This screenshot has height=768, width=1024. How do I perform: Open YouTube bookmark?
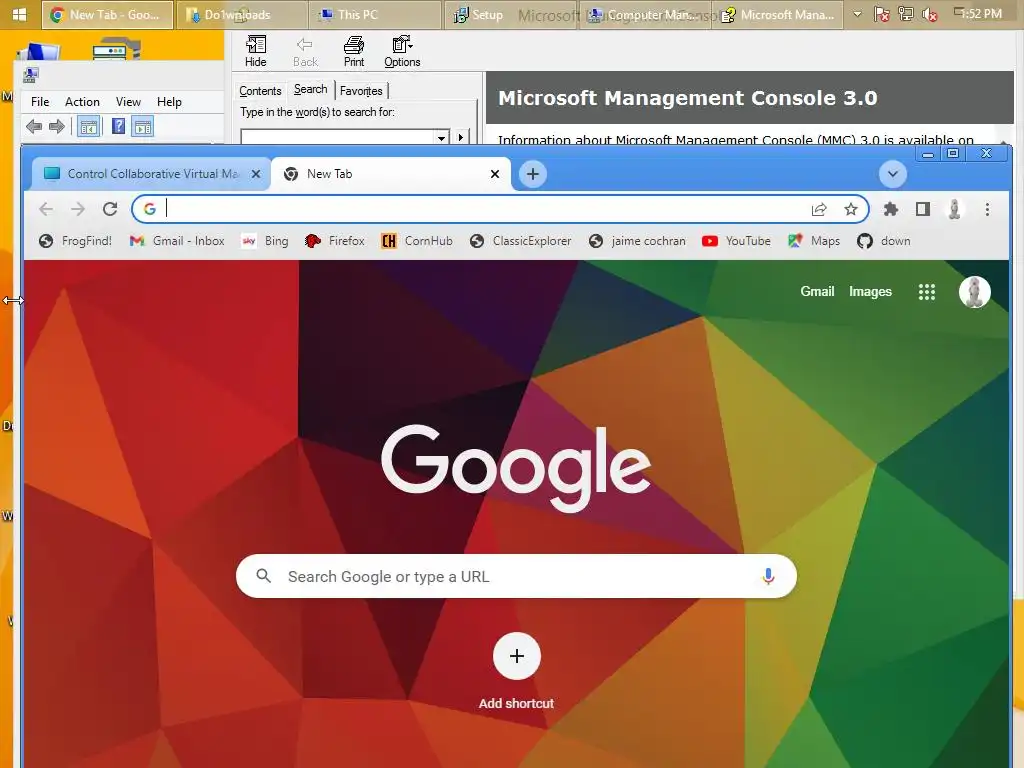[737, 241]
